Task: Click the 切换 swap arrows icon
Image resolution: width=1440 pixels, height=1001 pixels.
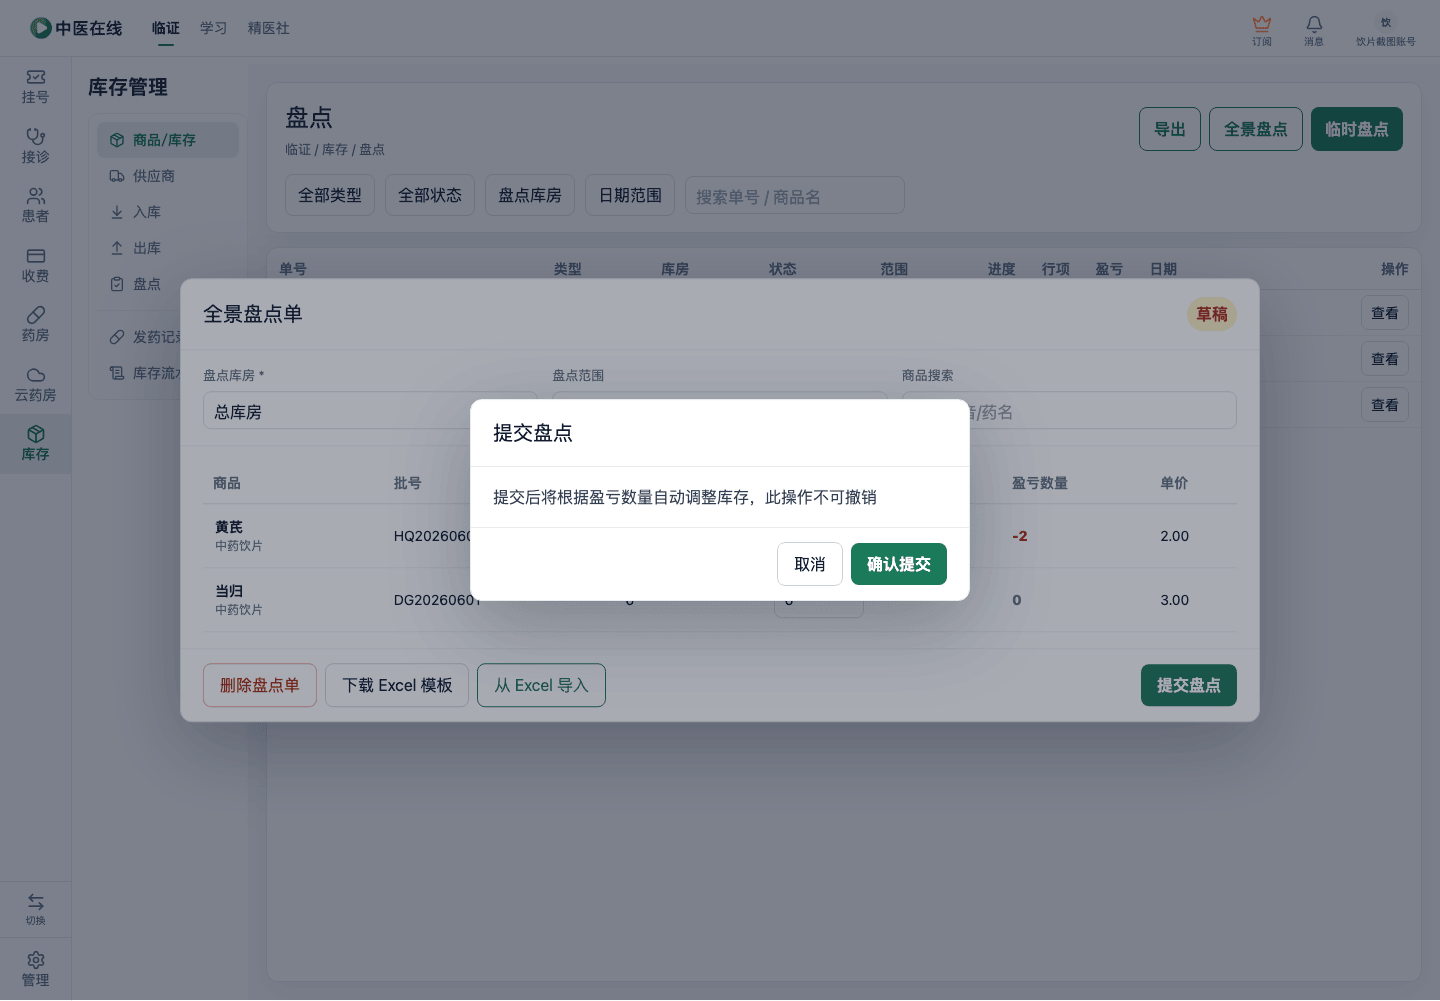Action: 36,901
